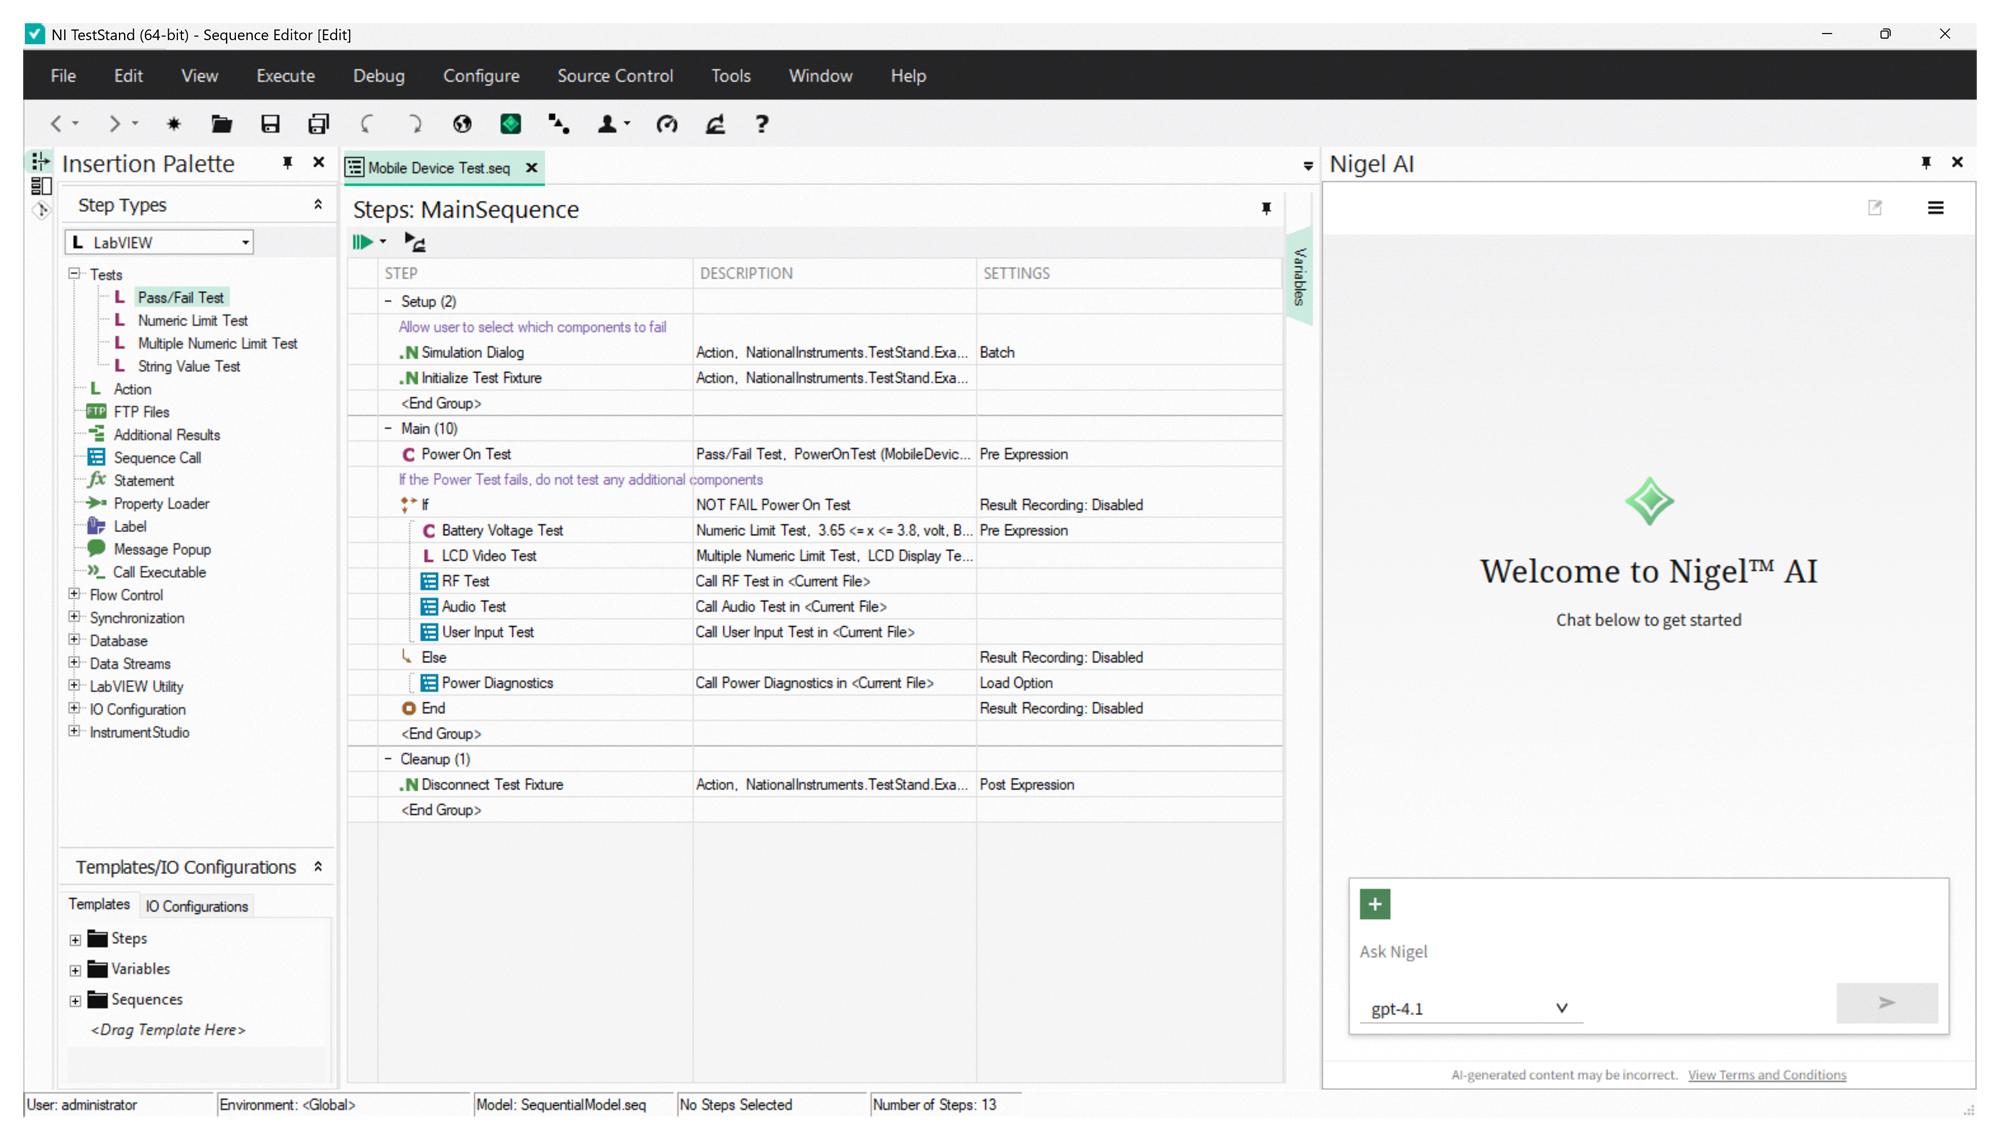The width and height of the screenshot is (2000, 1141).
Task: Open the Execute menu
Action: point(285,76)
